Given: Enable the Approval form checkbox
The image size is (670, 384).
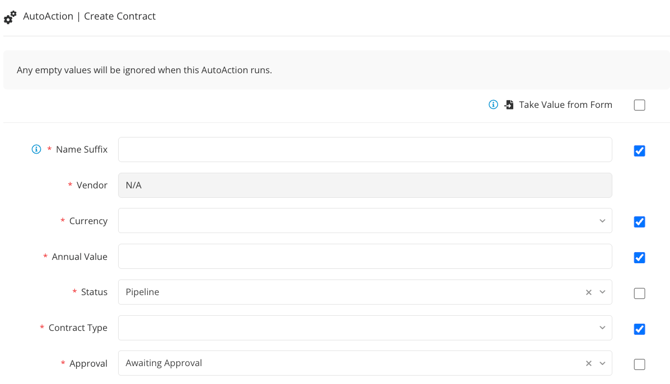Looking at the screenshot, I should (639, 364).
